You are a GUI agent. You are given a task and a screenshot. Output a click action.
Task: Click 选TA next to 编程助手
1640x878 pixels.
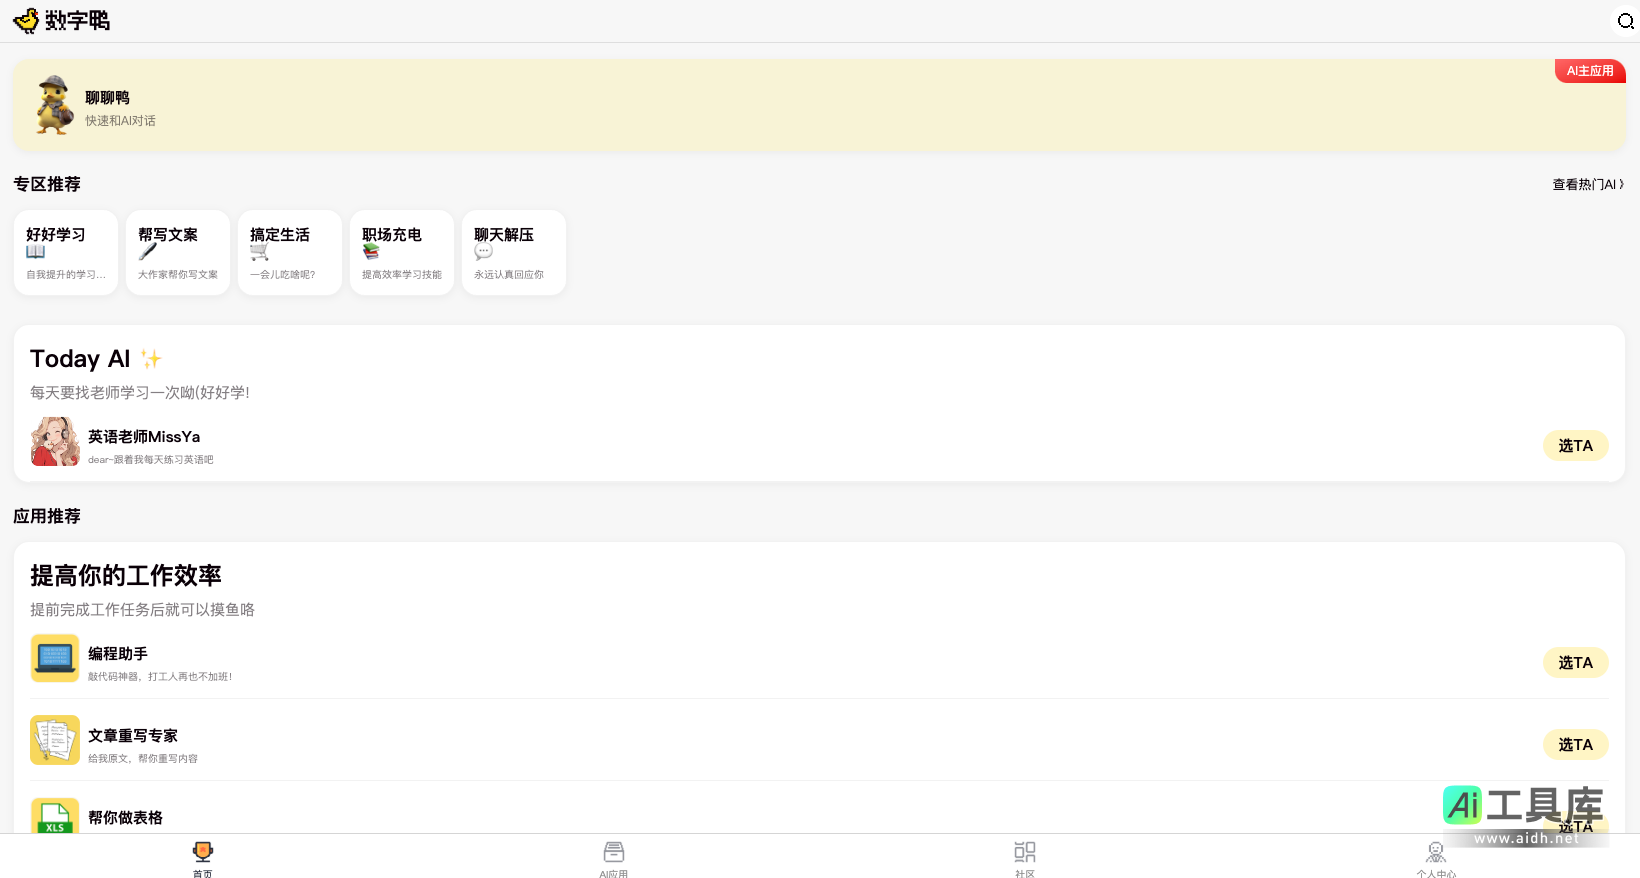(x=1575, y=663)
